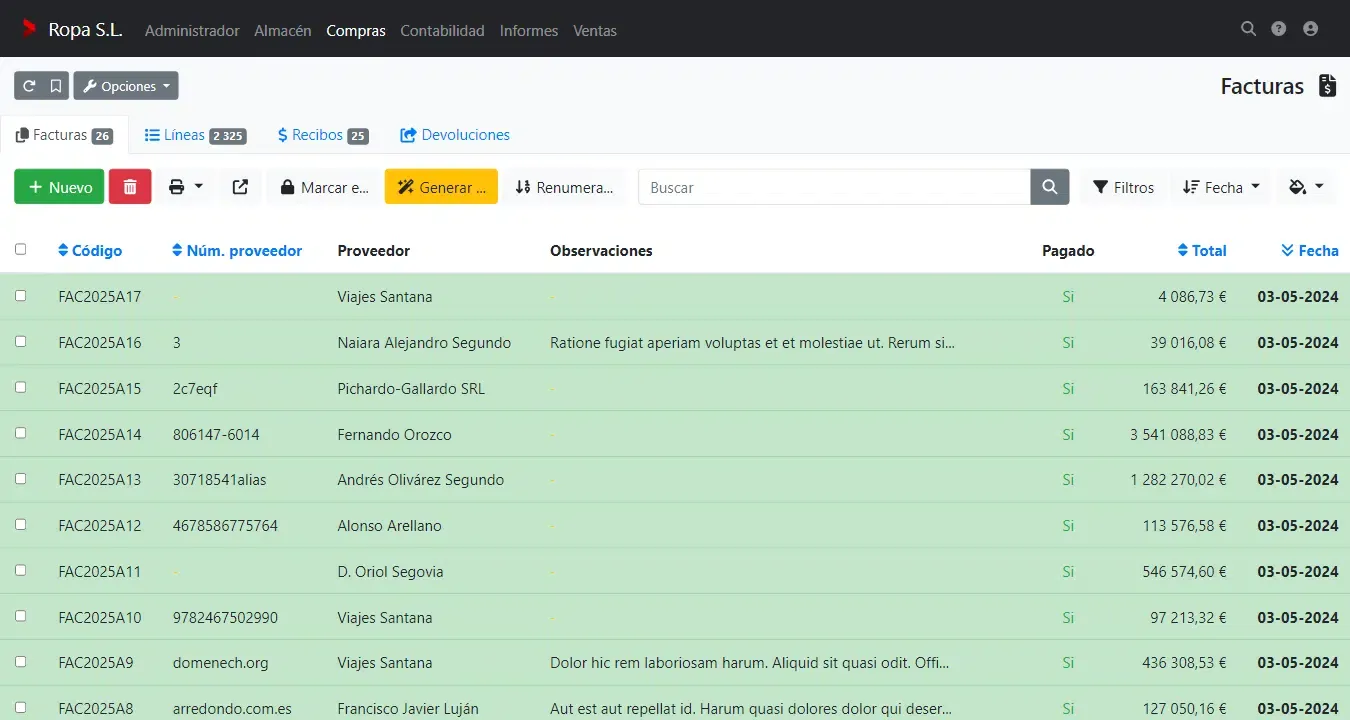
Task: Tick the checkbox for invoice FAC2025A17
Action: [x=21, y=296]
